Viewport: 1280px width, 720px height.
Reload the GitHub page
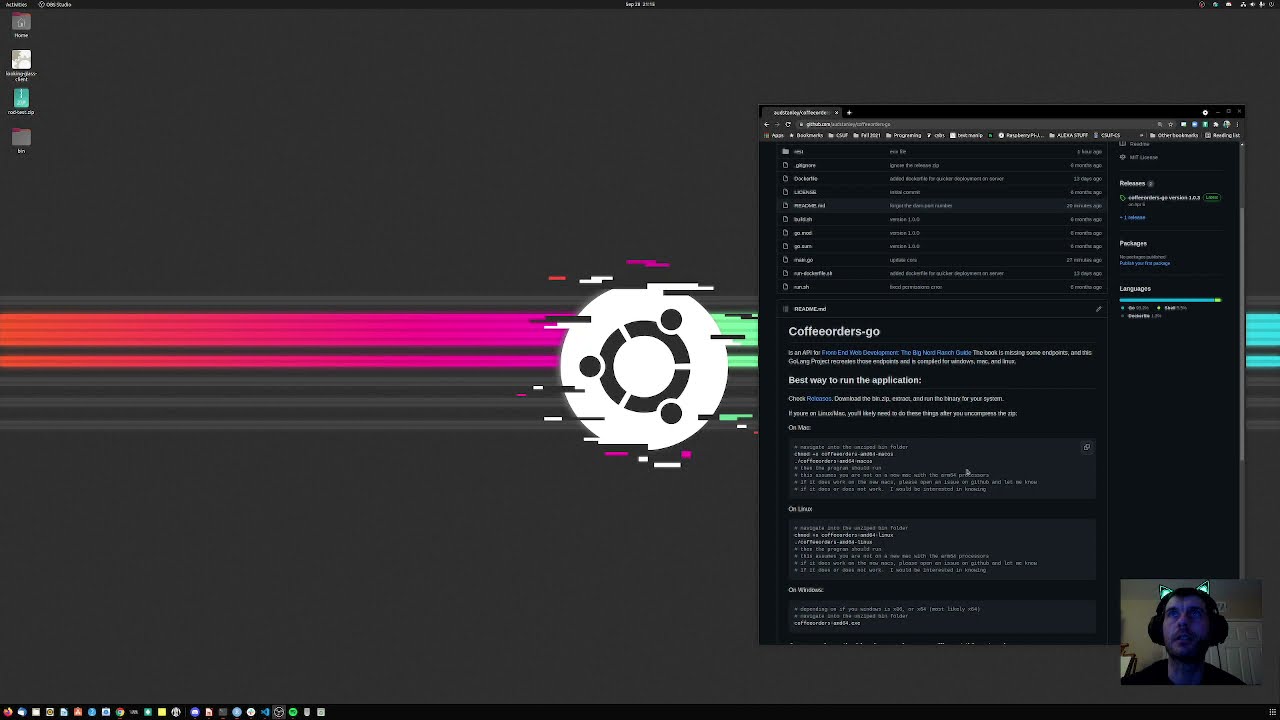click(x=788, y=124)
